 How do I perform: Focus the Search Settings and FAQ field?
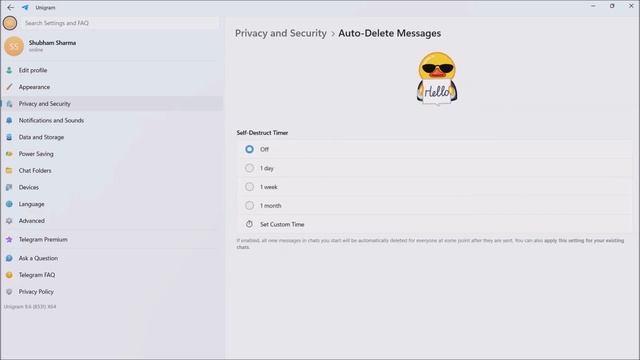pos(121,23)
